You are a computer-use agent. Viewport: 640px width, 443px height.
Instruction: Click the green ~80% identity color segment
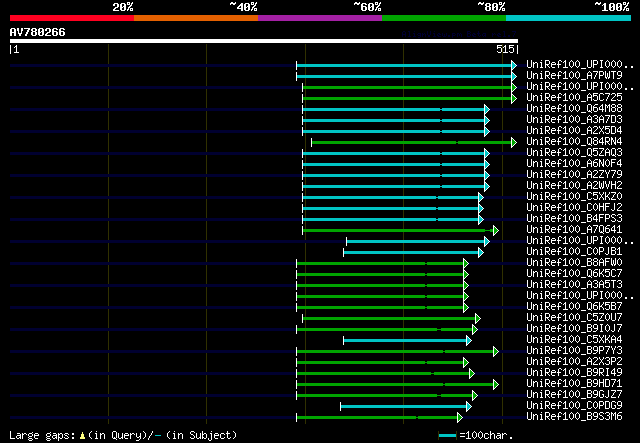(x=444, y=18)
